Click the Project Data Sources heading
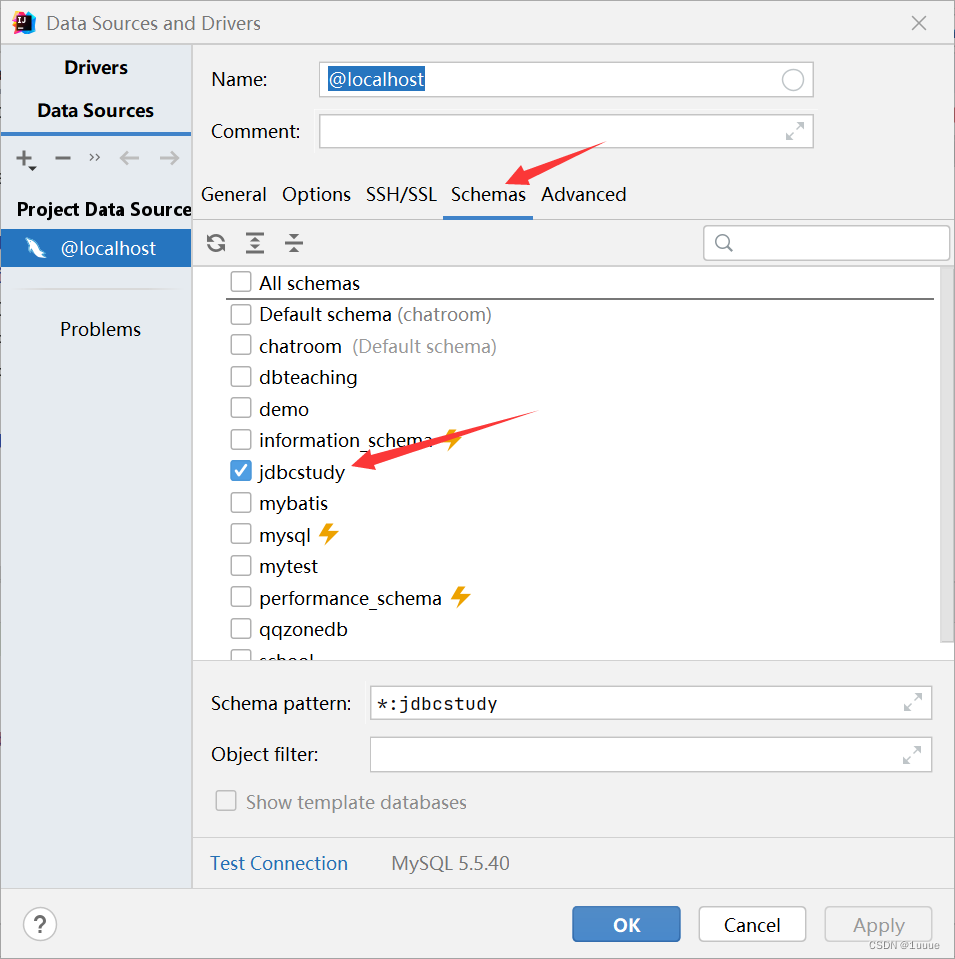 104,209
